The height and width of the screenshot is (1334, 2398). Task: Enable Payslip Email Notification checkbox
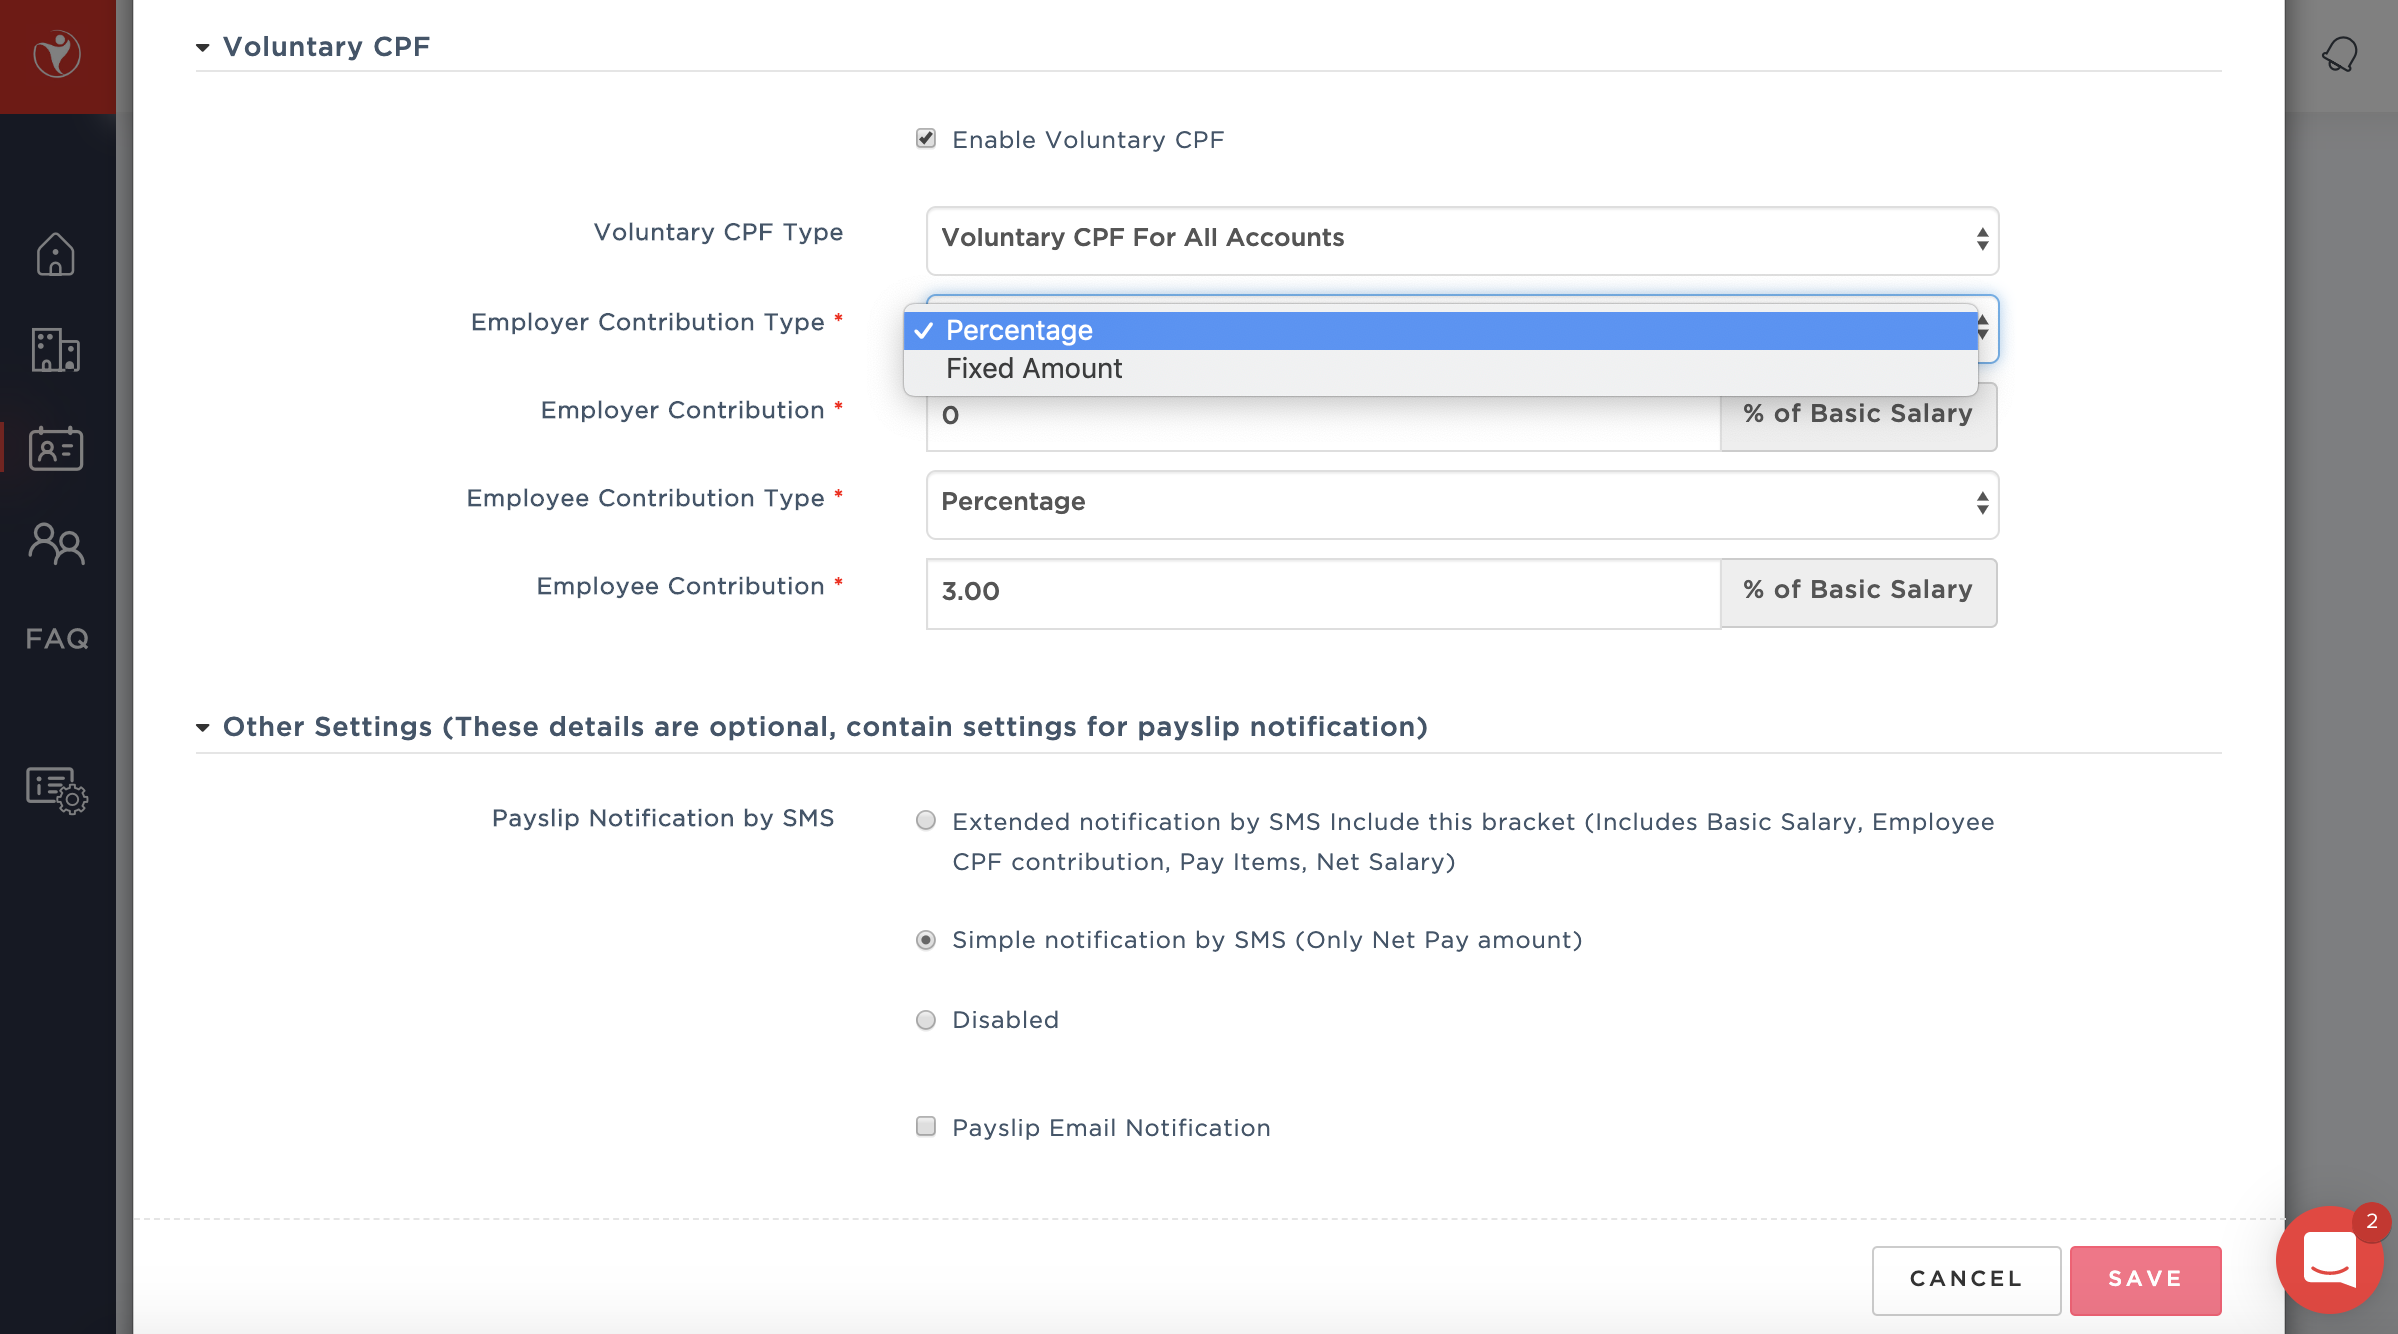(x=926, y=1127)
